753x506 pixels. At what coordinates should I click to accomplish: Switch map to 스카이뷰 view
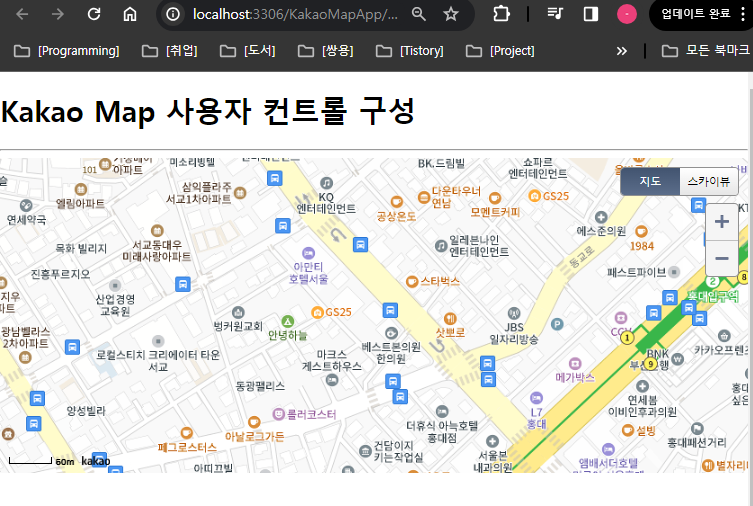pos(708,181)
